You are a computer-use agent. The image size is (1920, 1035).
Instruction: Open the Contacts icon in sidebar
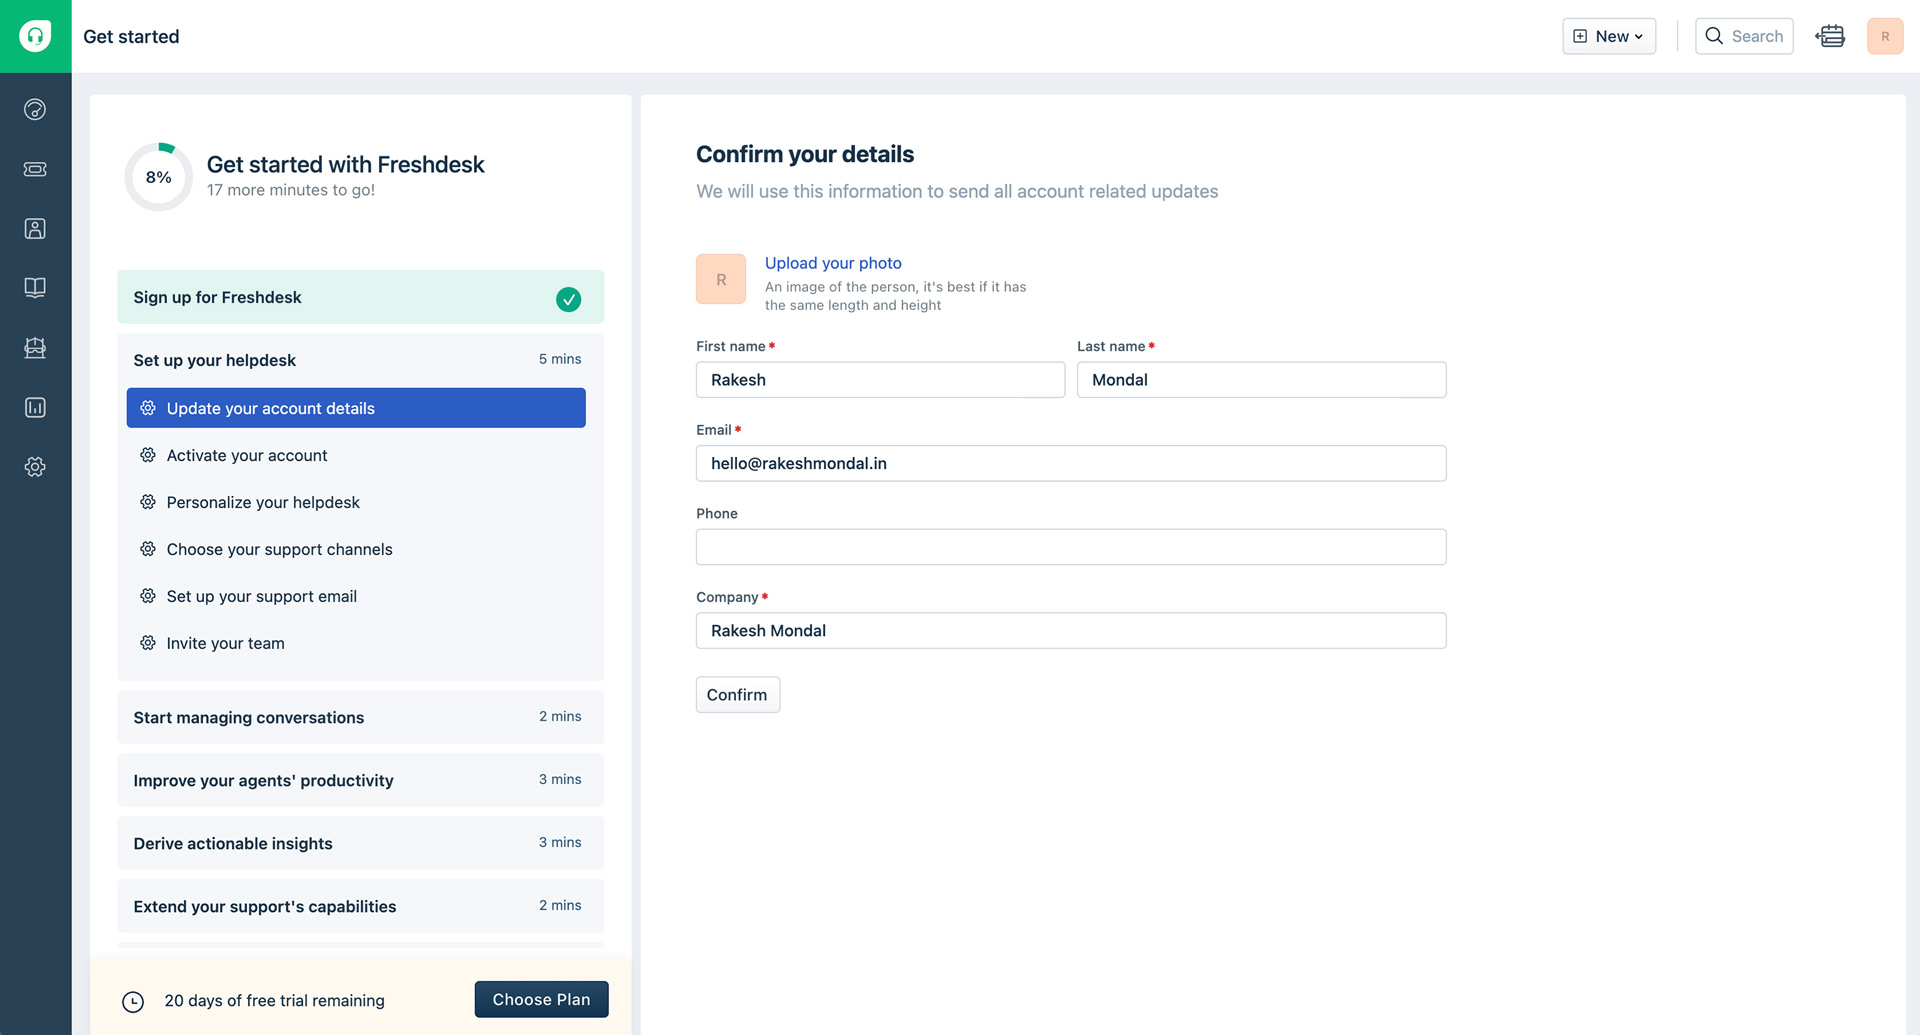point(35,229)
